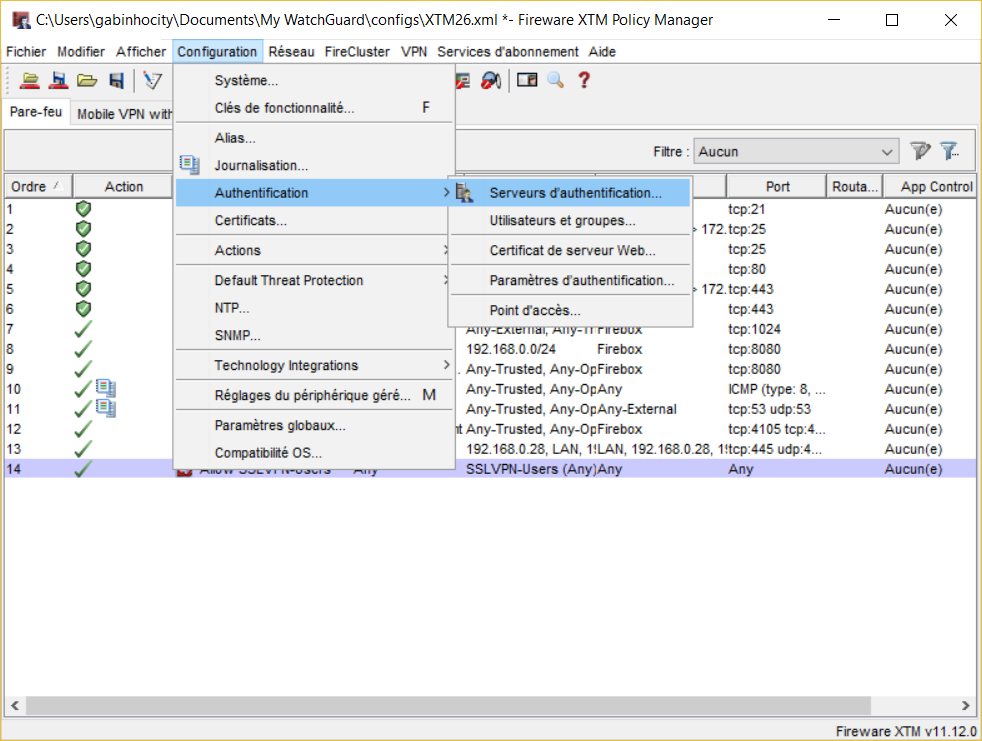Click the Save to Firebox toolbar icon
982x741 pixels.
click(59, 80)
